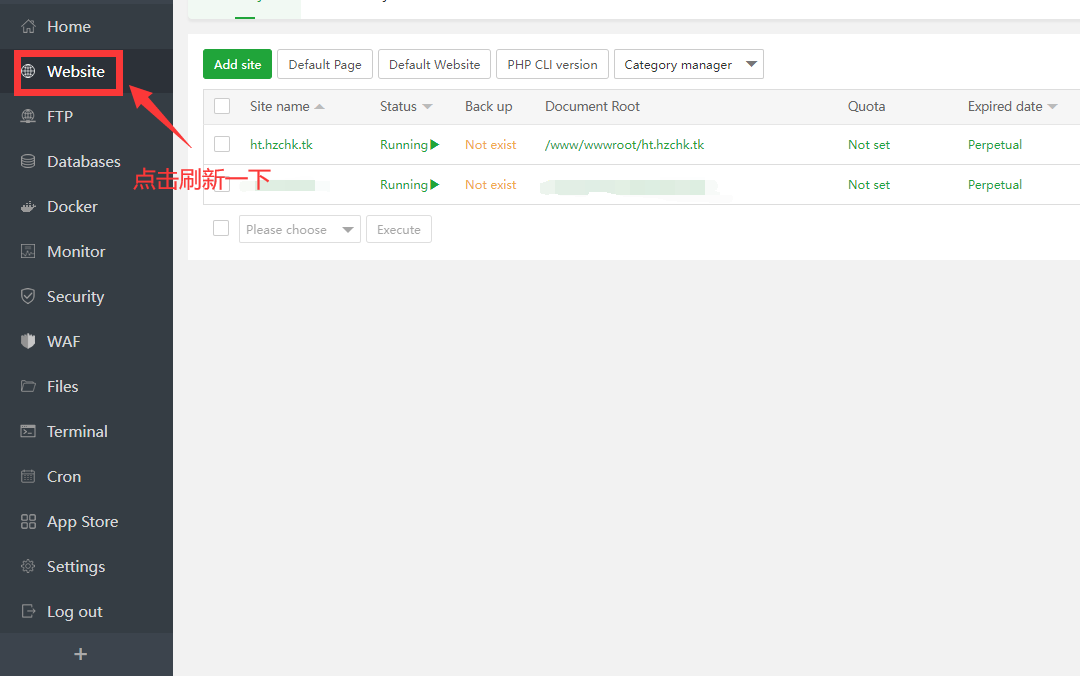Open the Files menu item
This screenshot has height=676, width=1080.
(x=62, y=387)
